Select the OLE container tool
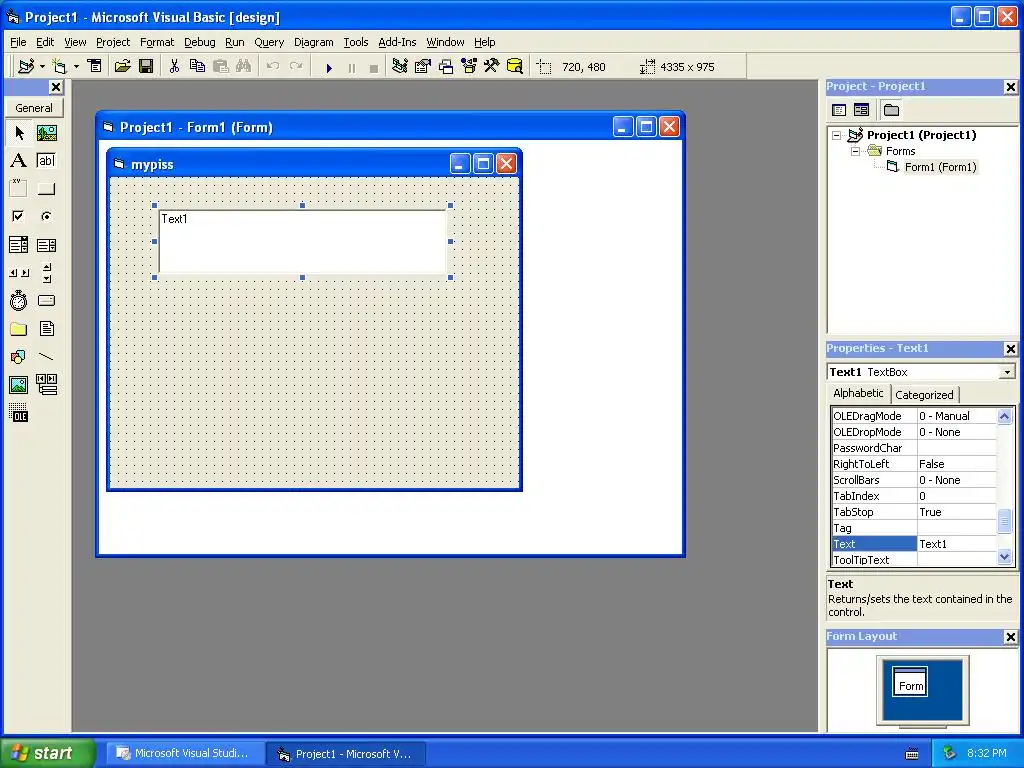Image resolution: width=1024 pixels, height=768 pixels. [x=19, y=413]
